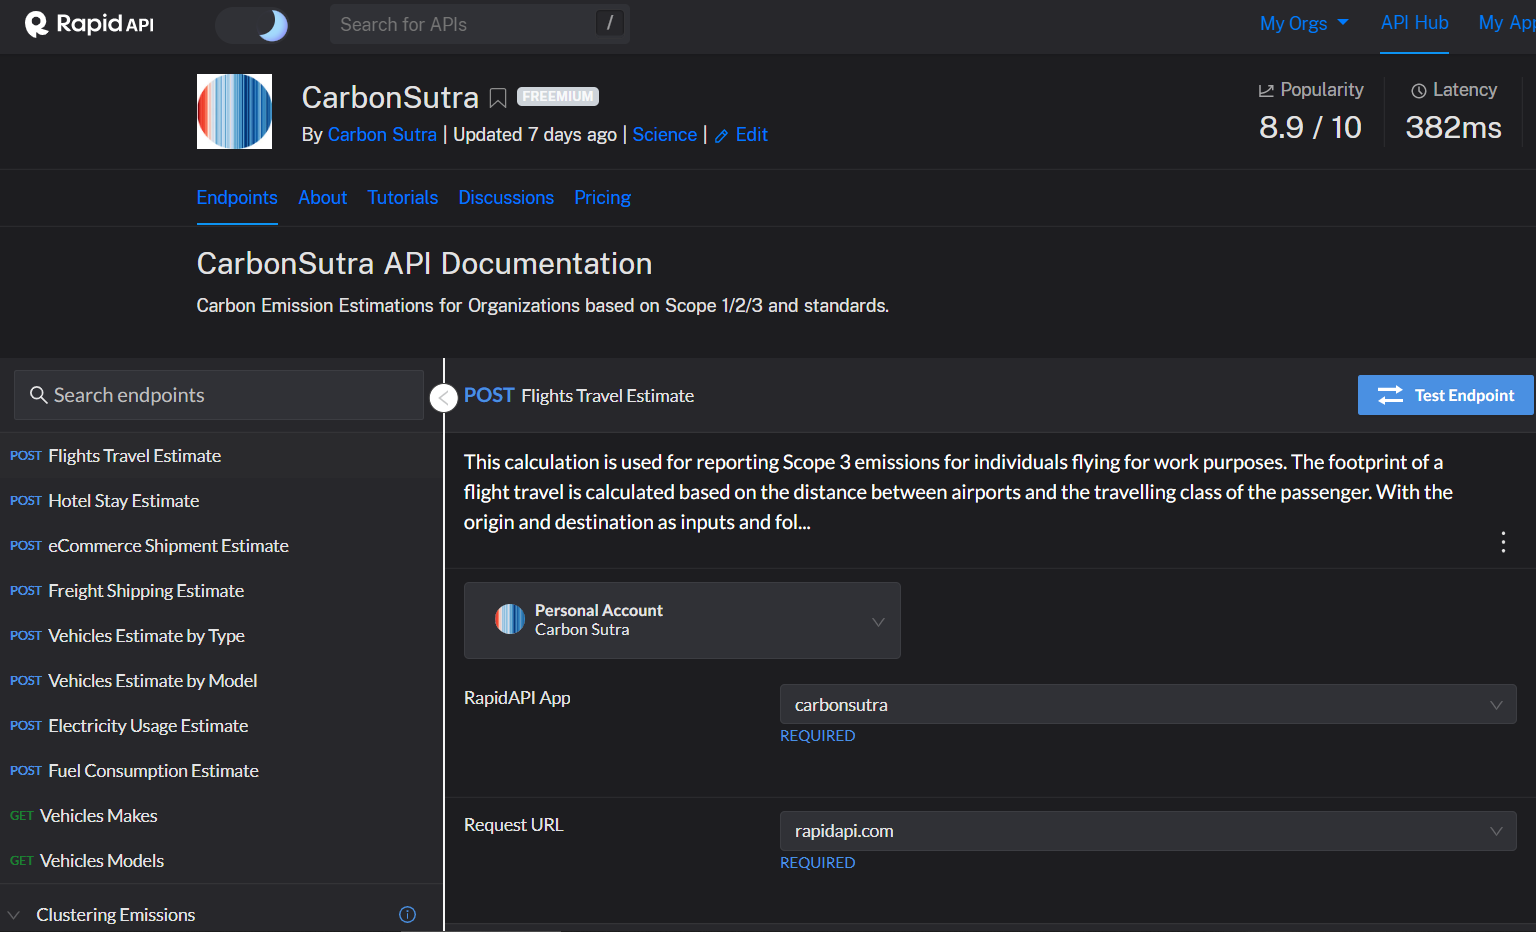Select Vehicles Models GET endpoint
The width and height of the screenshot is (1536, 932).
(220, 861)
